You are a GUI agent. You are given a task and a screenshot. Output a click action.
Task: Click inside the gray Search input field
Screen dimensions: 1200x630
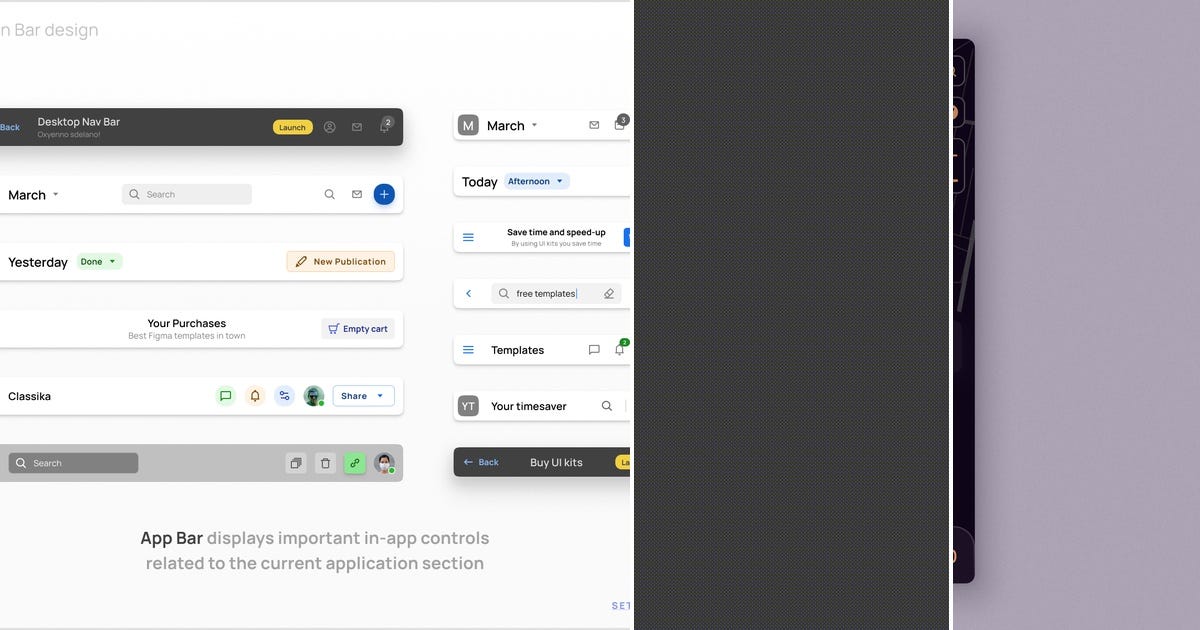coord(75,463)
